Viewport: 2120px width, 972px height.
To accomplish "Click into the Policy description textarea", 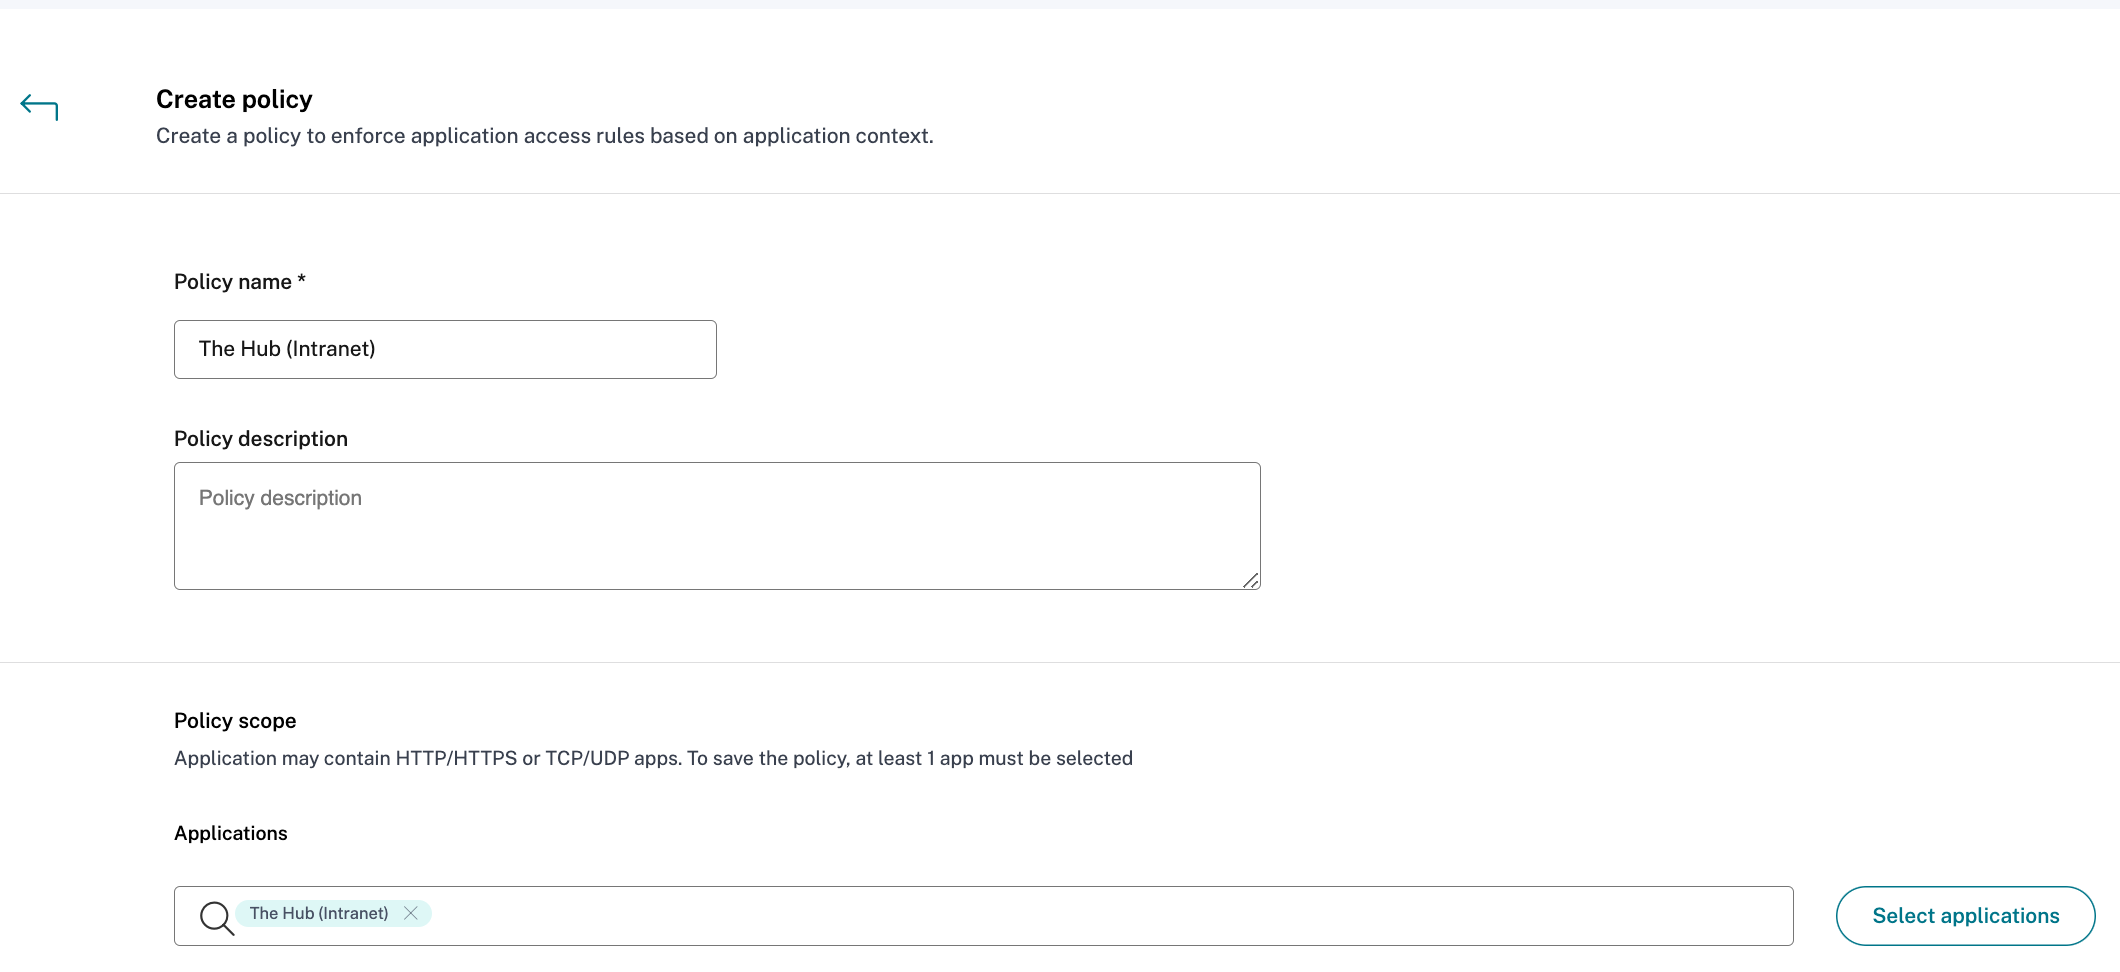I will [x=717, y=526].
